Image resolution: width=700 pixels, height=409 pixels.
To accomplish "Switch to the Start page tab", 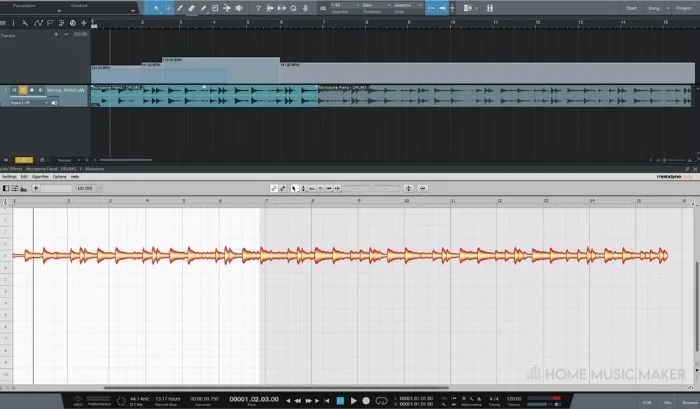I will [631, 8].
